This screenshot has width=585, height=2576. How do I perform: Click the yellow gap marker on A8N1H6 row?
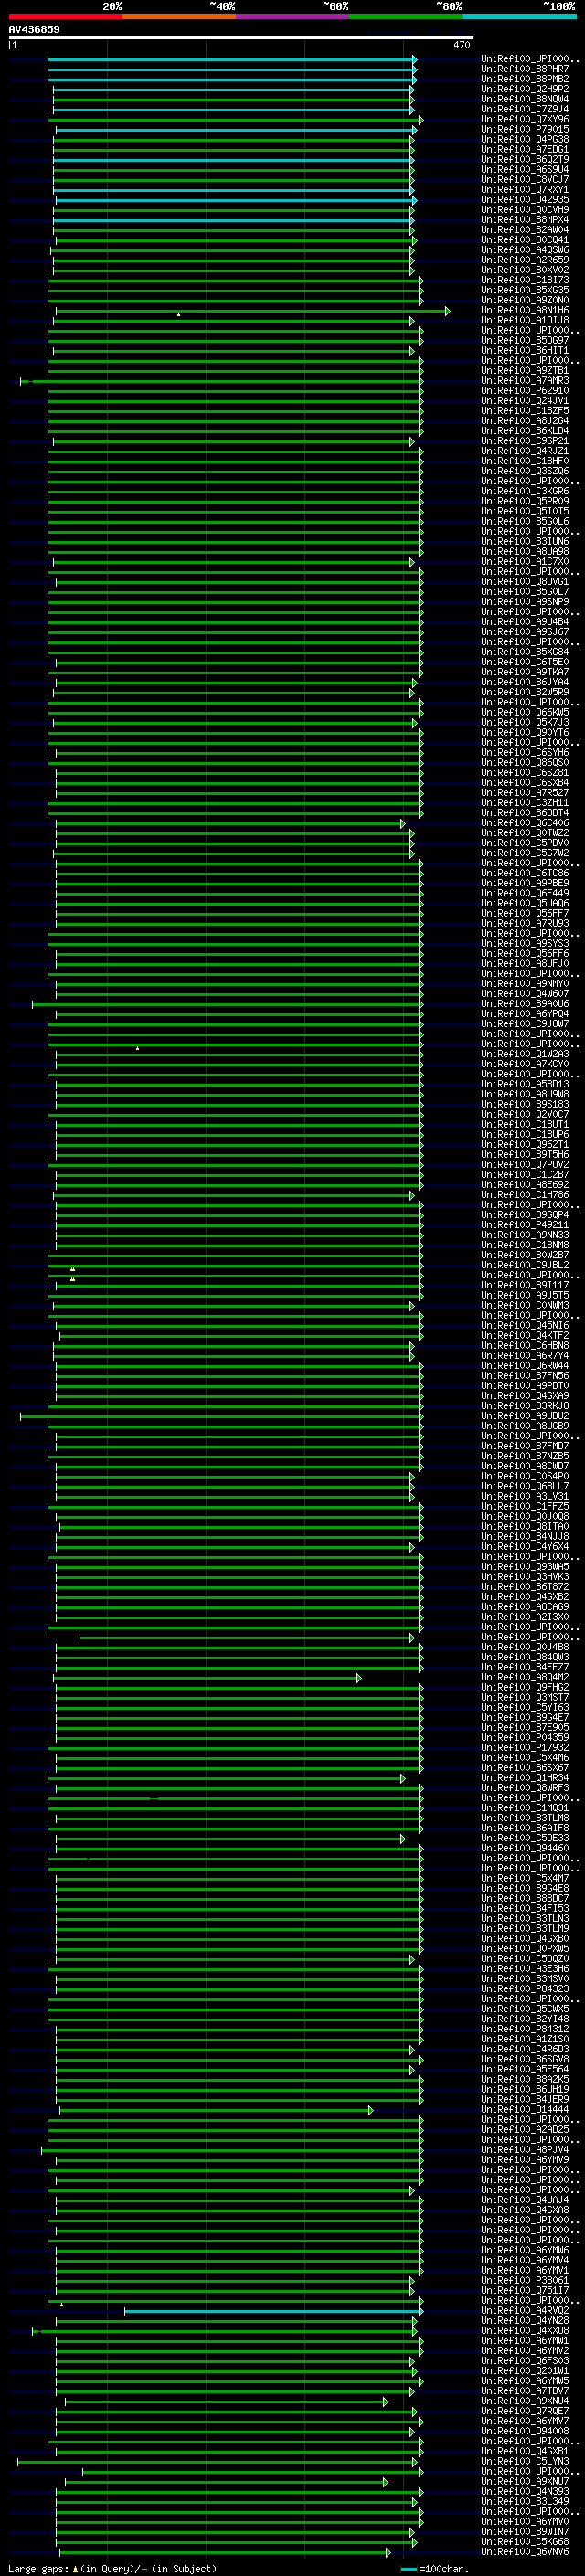point(179,314)
